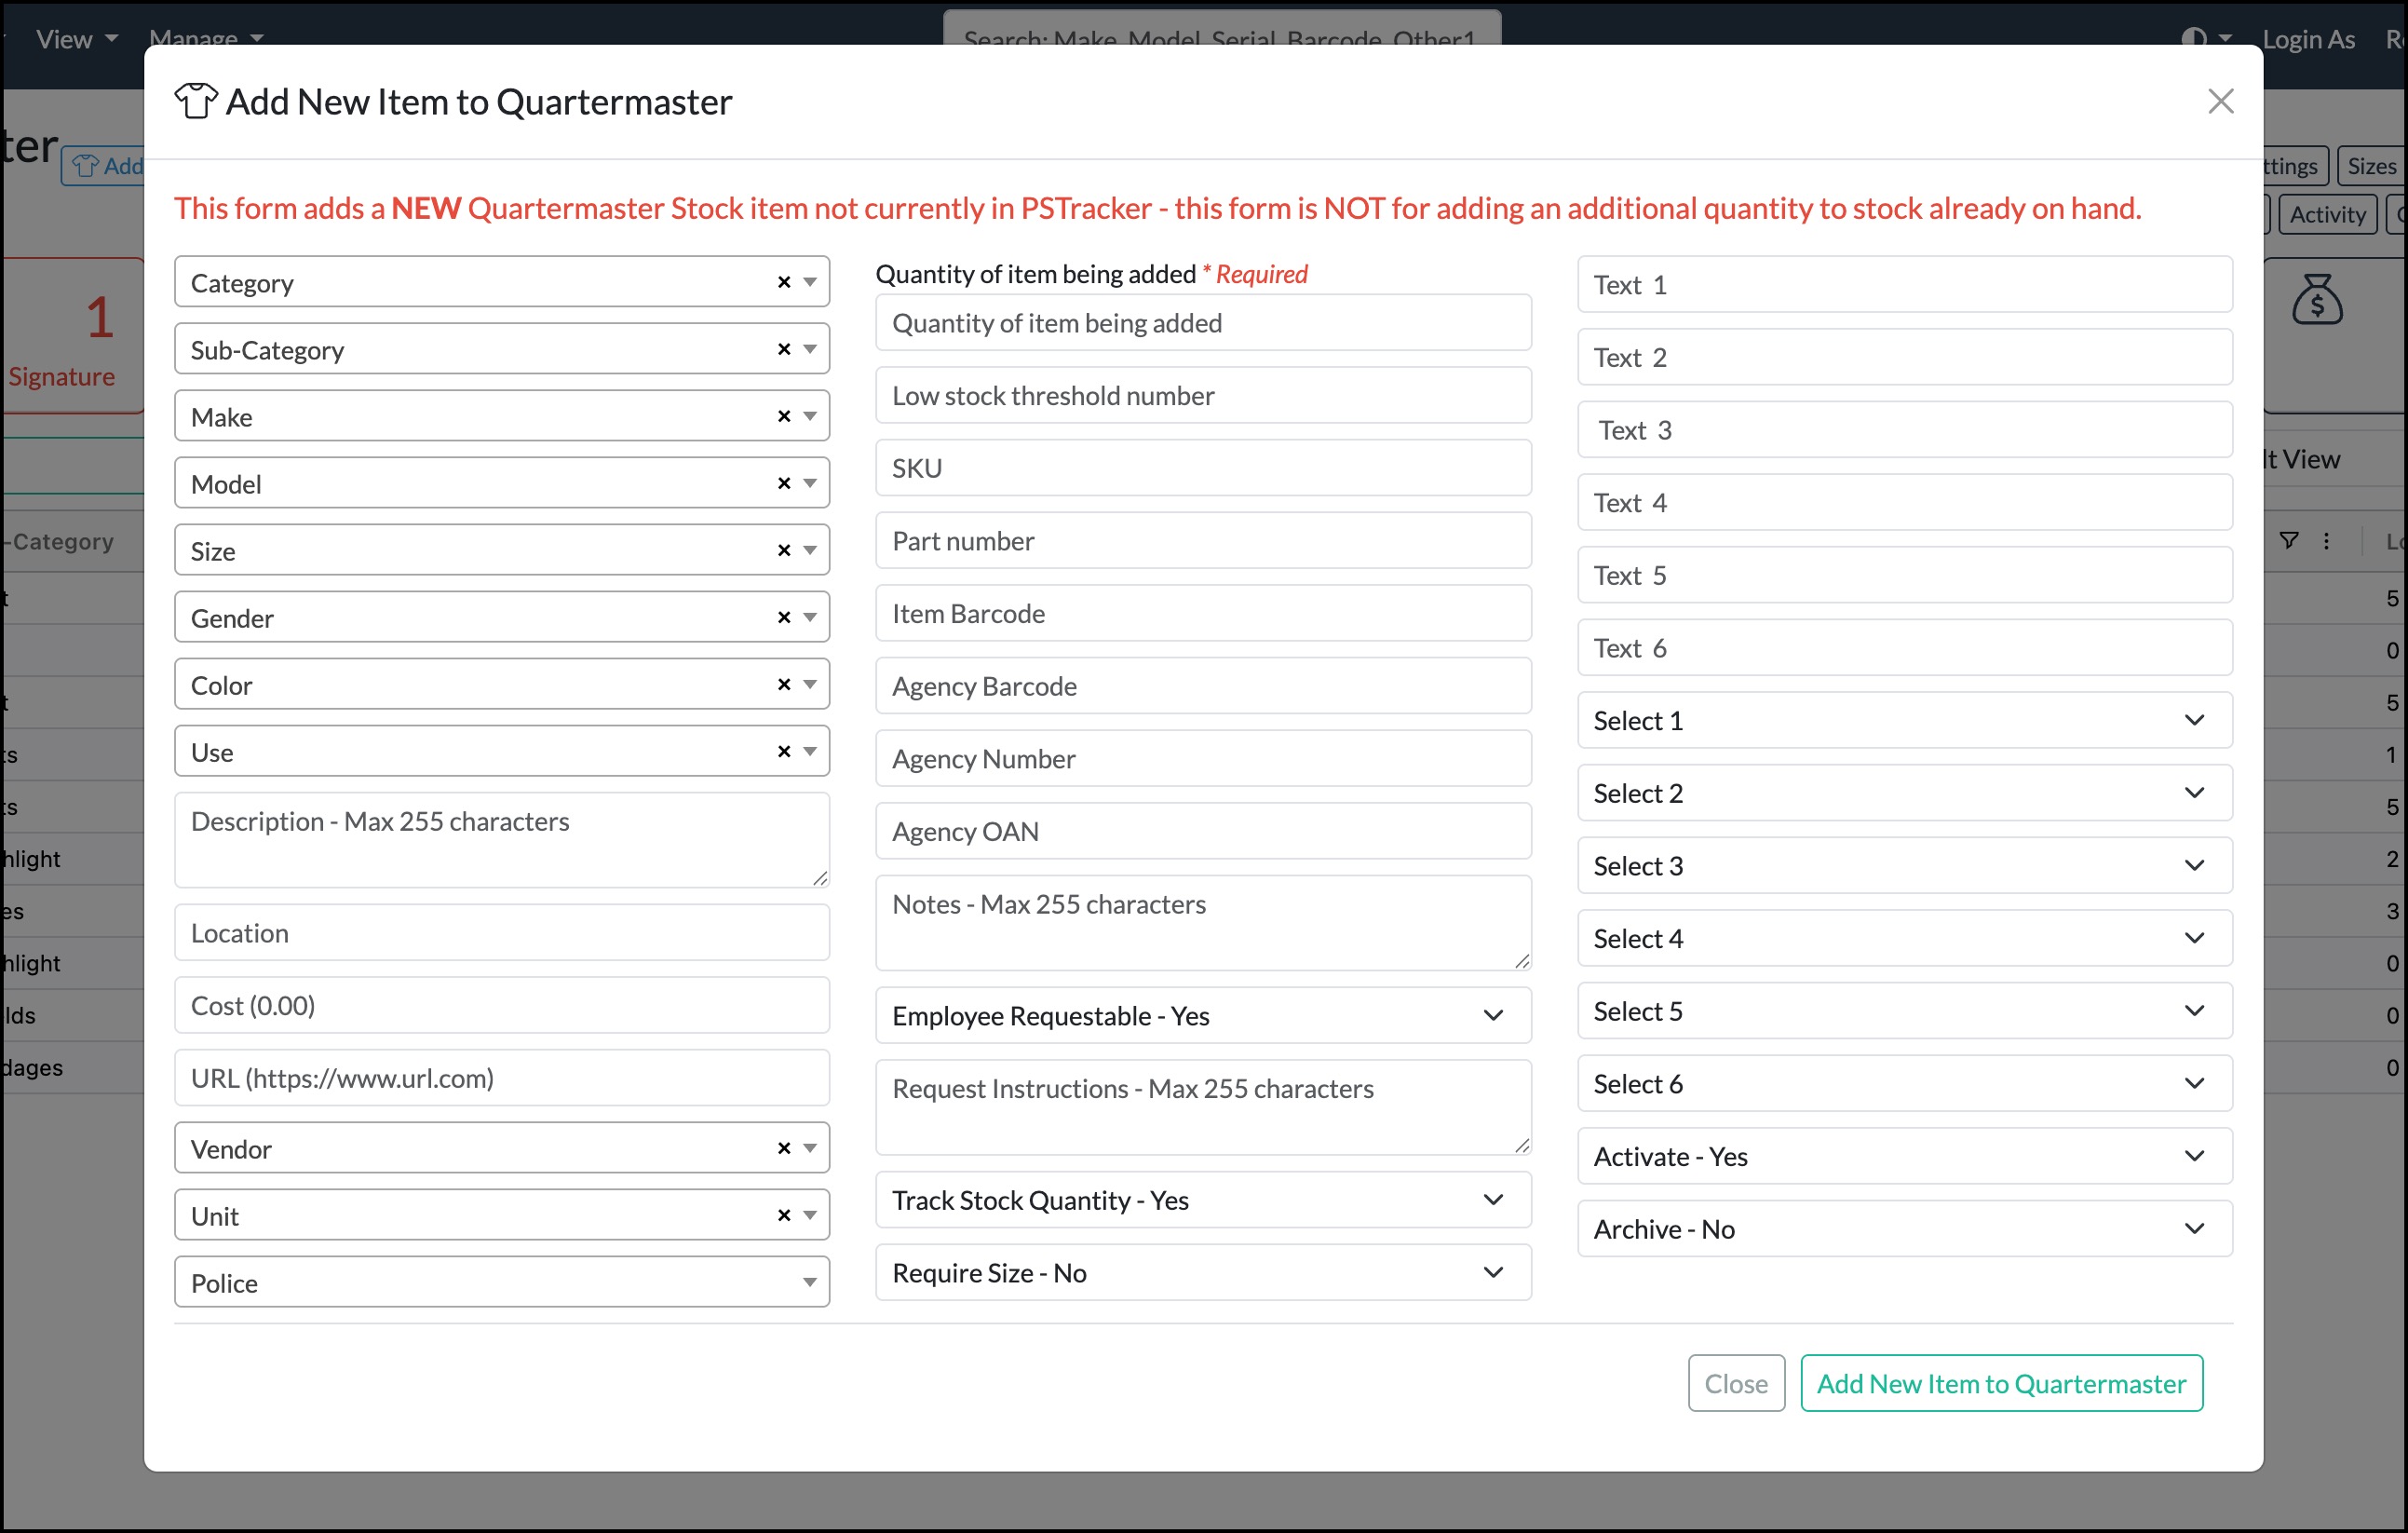Clear the Color field x icon
Screen dimensions: 2408x1533
[784, 685]
